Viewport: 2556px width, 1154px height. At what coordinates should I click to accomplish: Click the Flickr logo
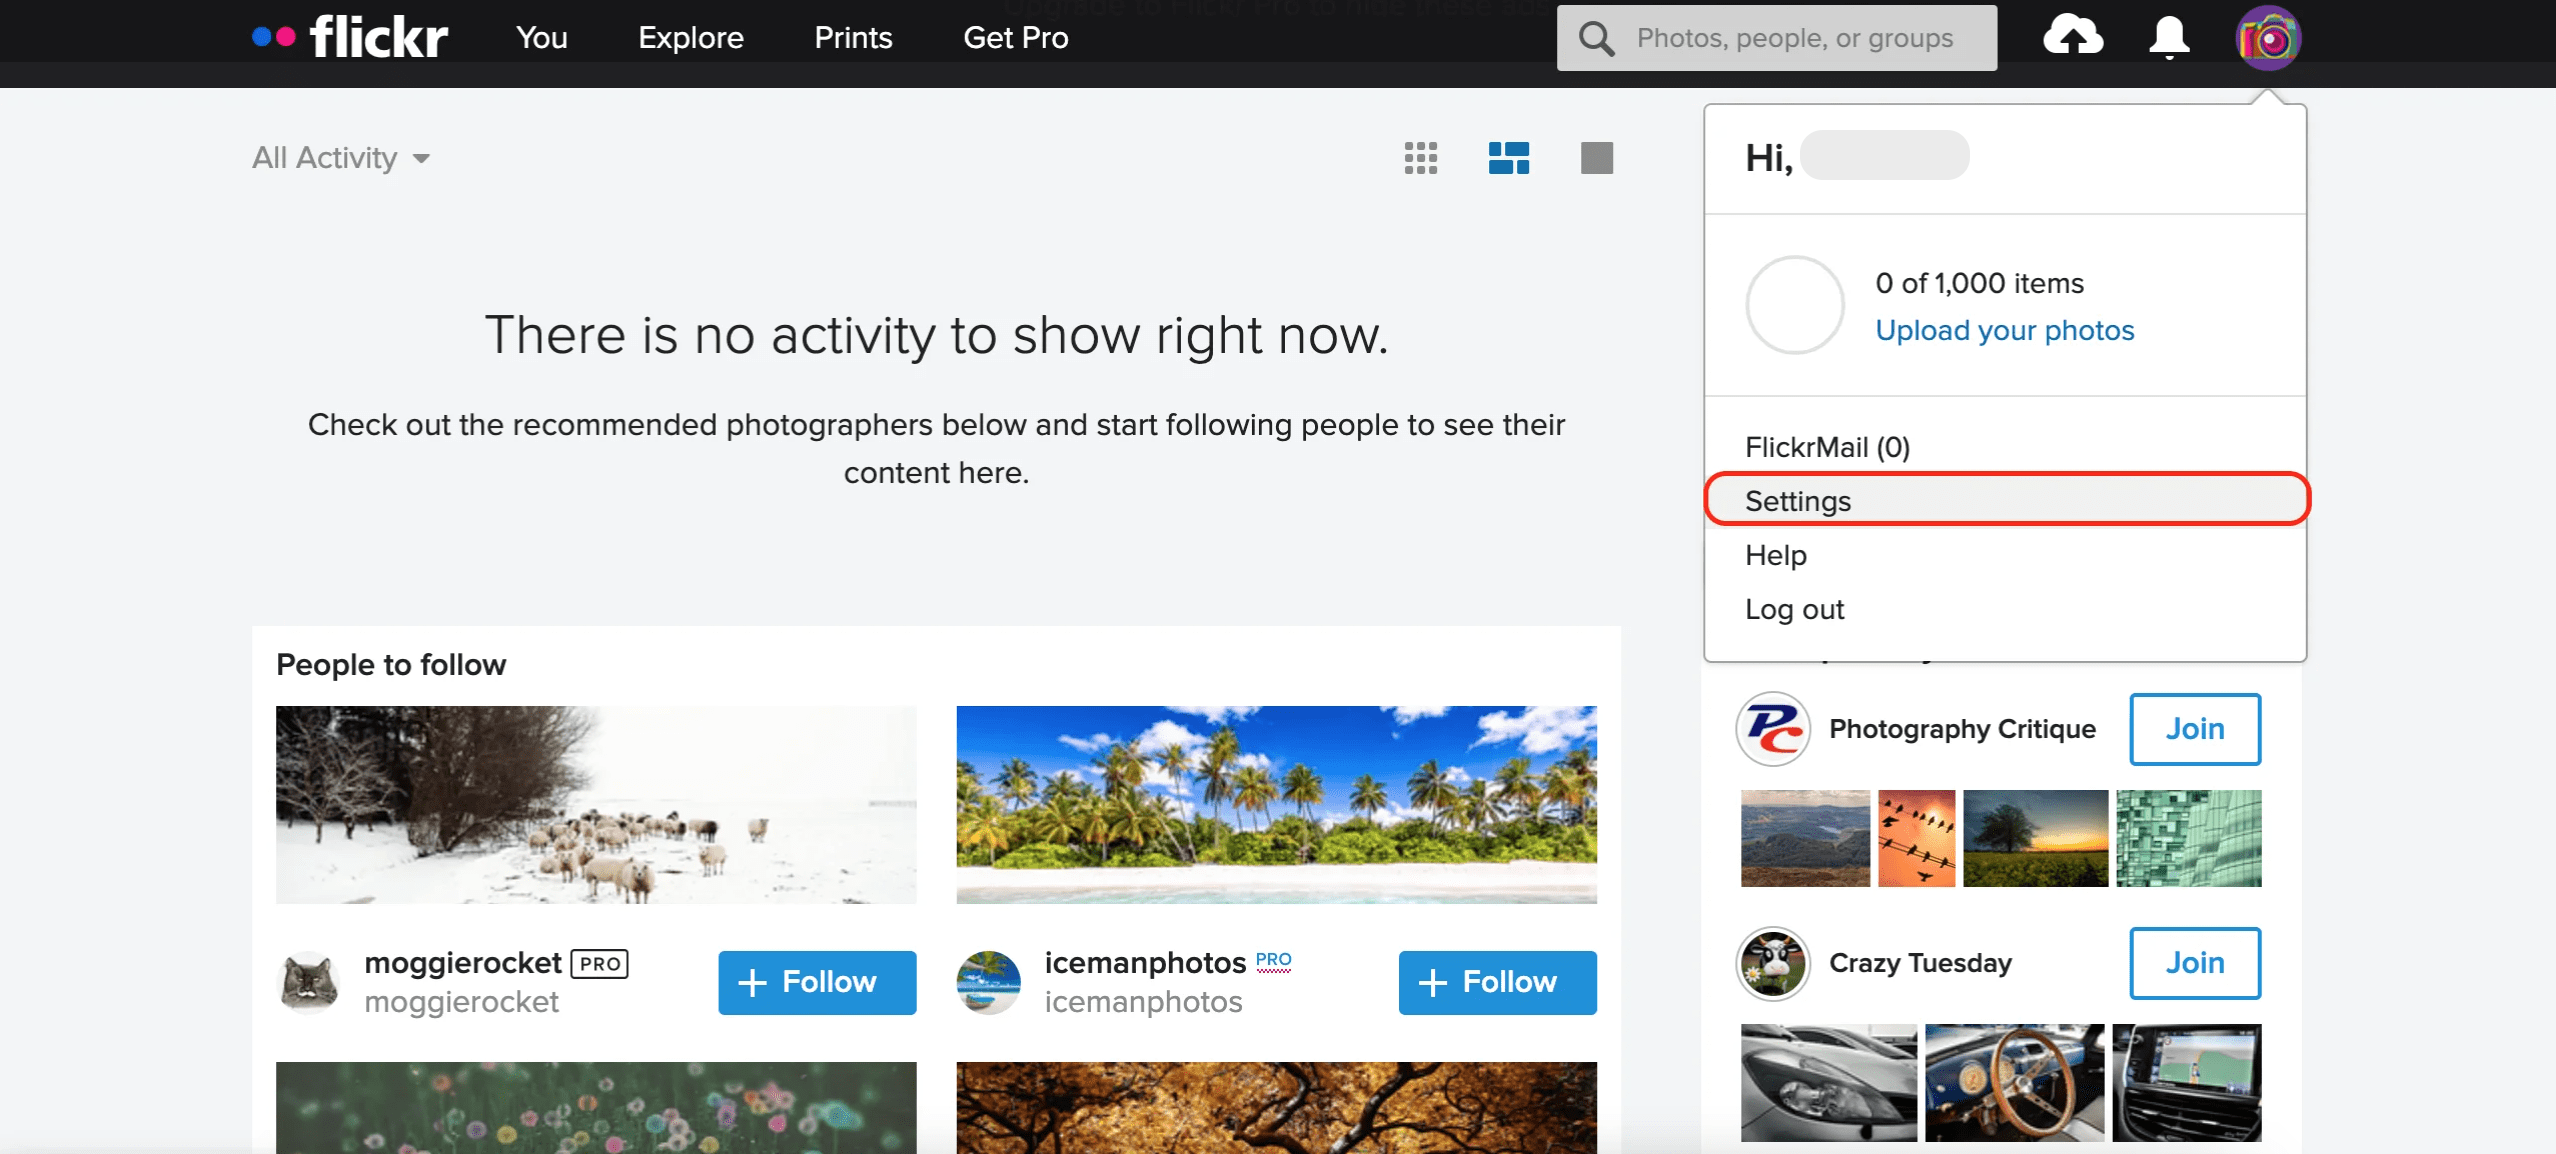351,37
